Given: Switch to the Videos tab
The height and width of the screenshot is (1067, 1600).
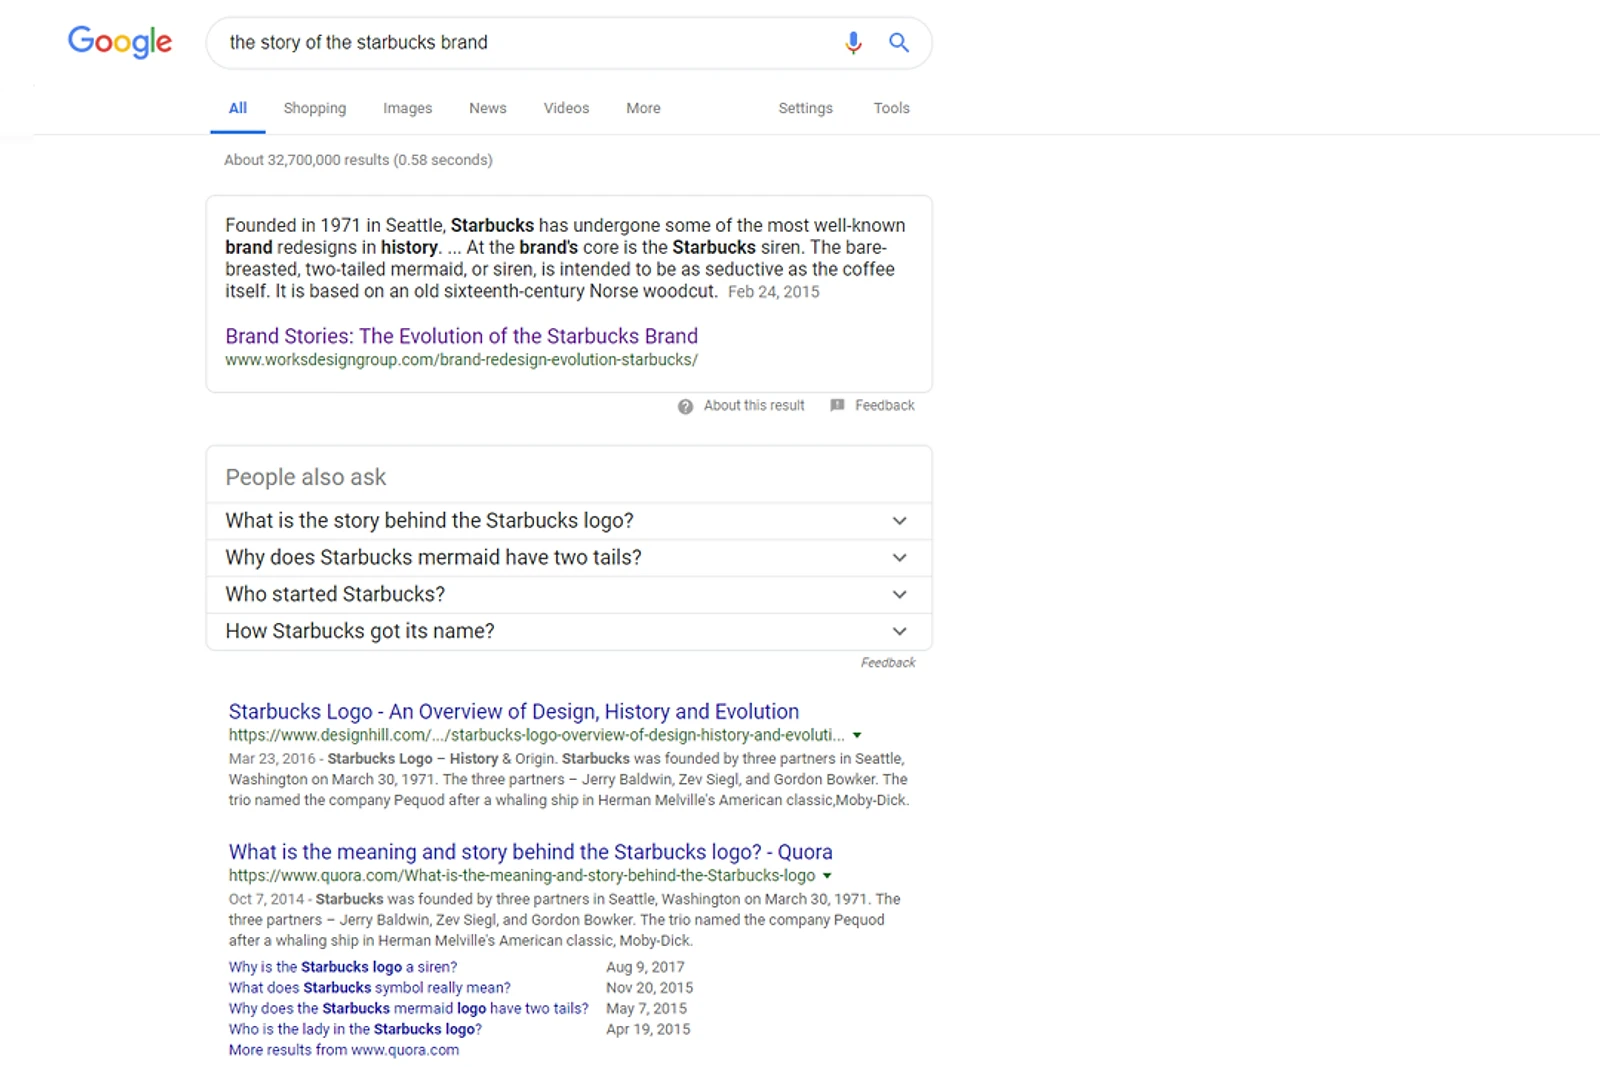Looking at the screenshot, I should tap(567, 108).
